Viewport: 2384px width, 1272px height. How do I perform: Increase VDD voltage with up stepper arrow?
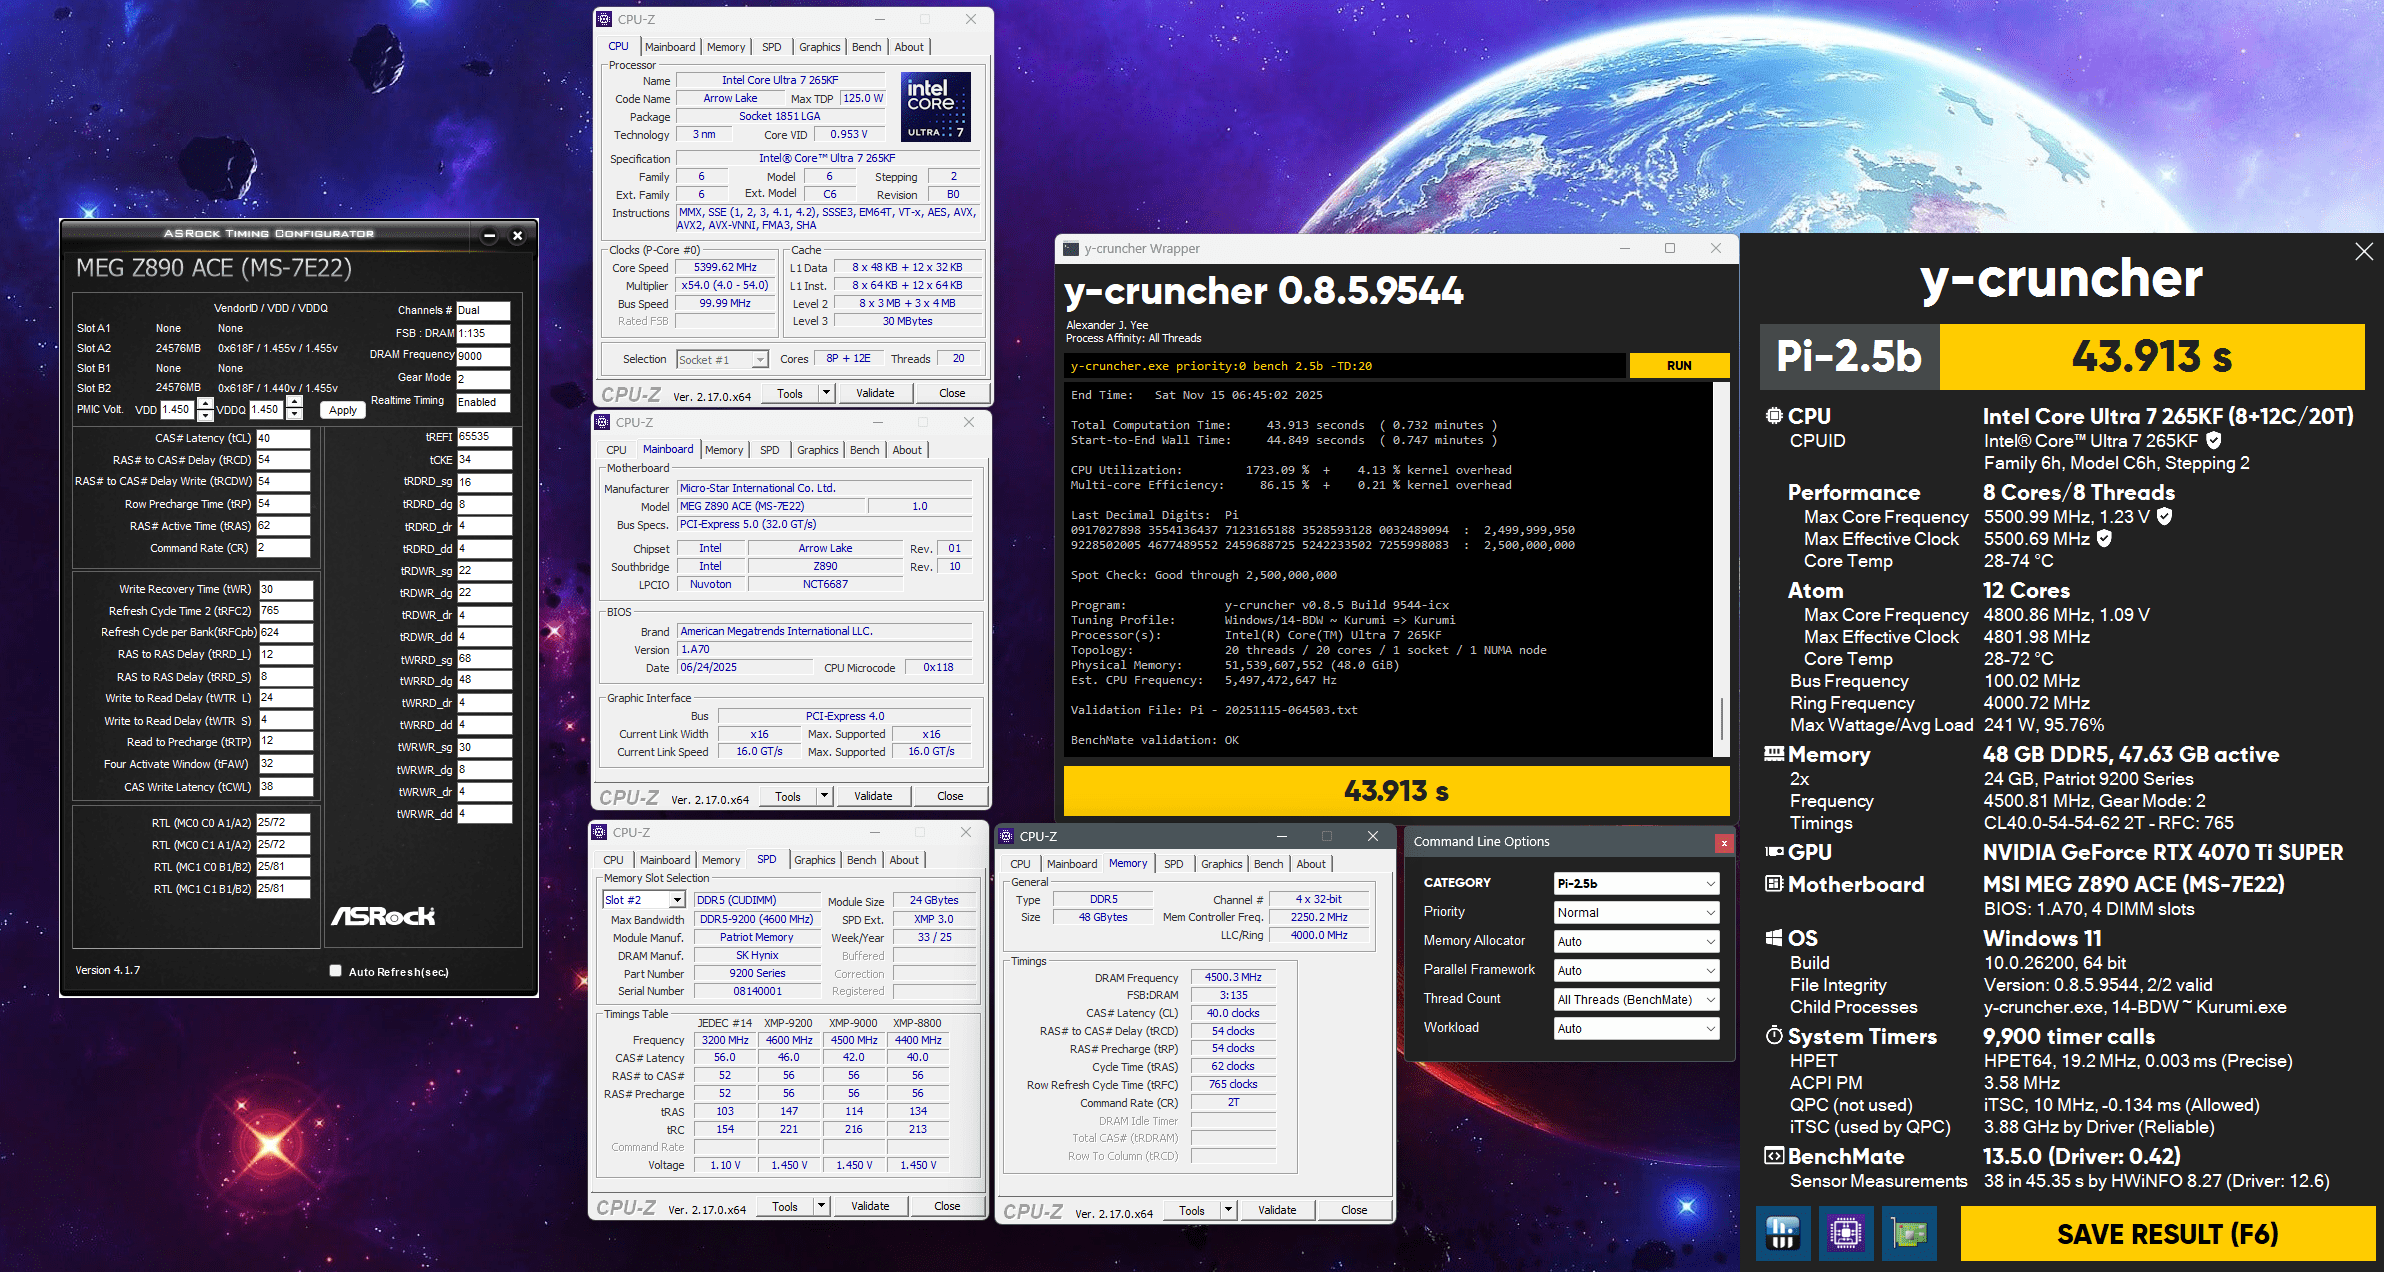(205, 404)
